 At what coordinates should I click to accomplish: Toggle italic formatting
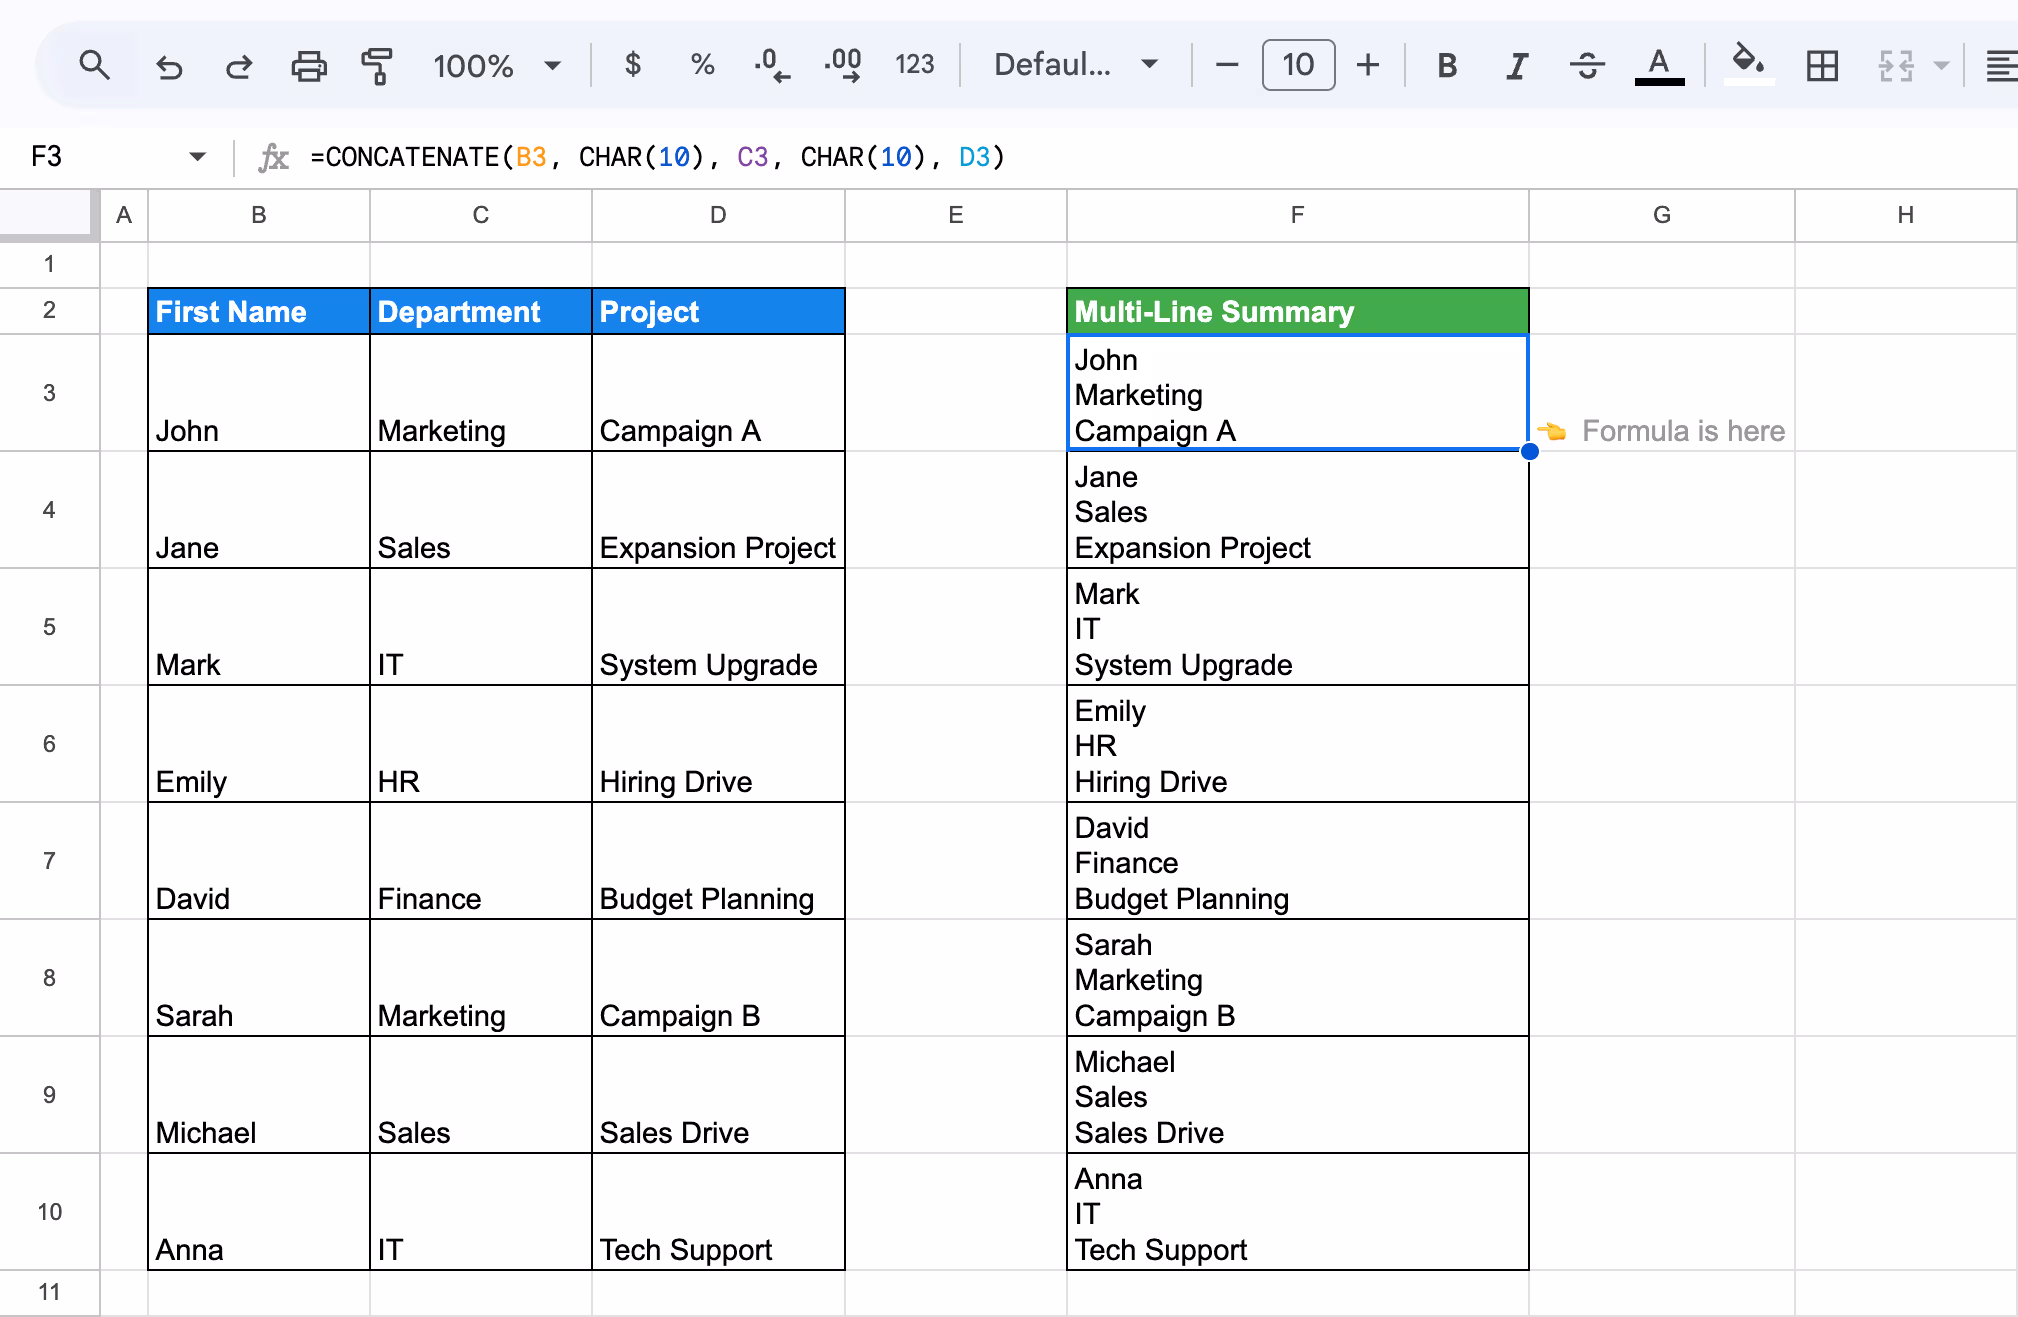click(x=1517, y=66)
